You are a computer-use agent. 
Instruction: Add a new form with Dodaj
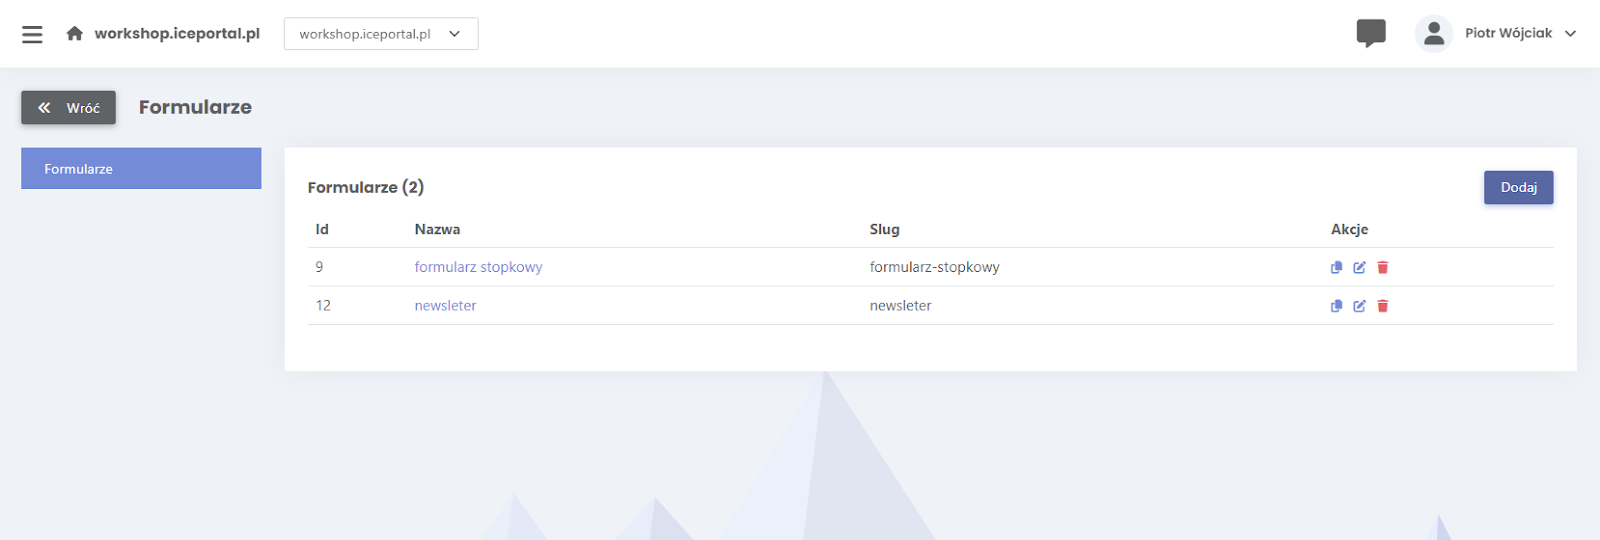pos(1518,188)
